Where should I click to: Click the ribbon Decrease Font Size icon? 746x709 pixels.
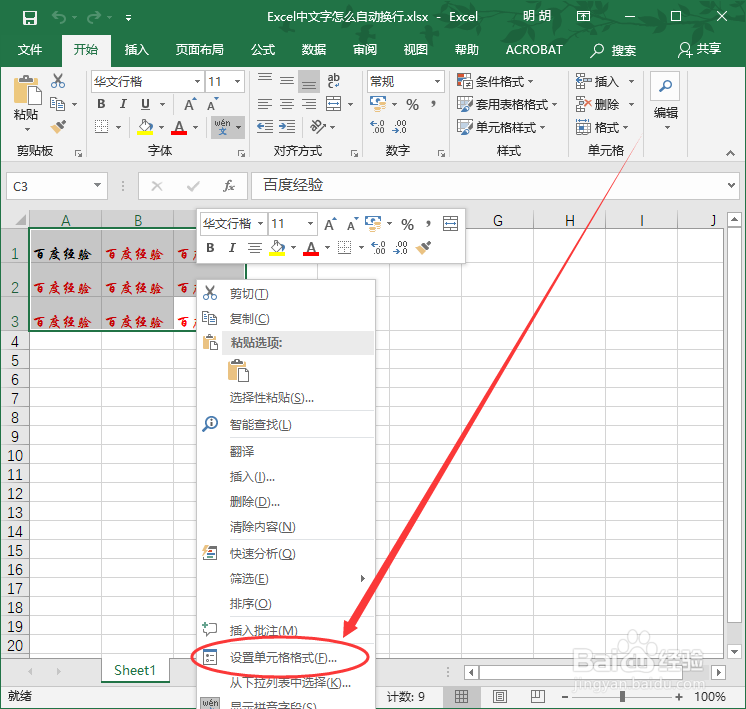(x=212, y=104)
